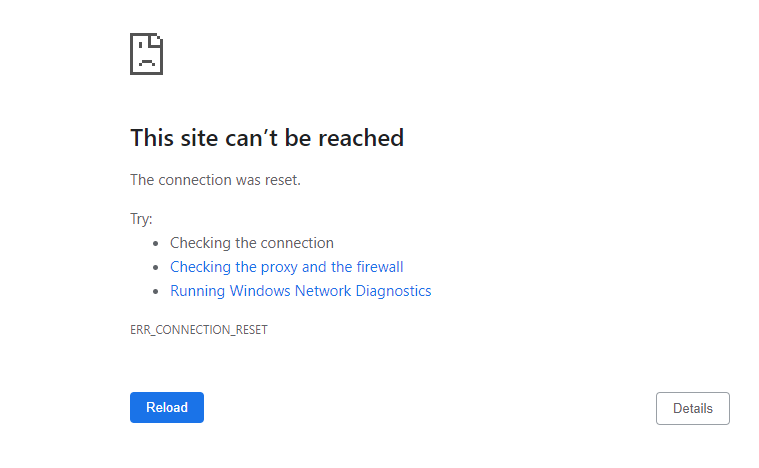
Task: Click the bullet beside 'Checking the connection'
Action: click(155, 243)
